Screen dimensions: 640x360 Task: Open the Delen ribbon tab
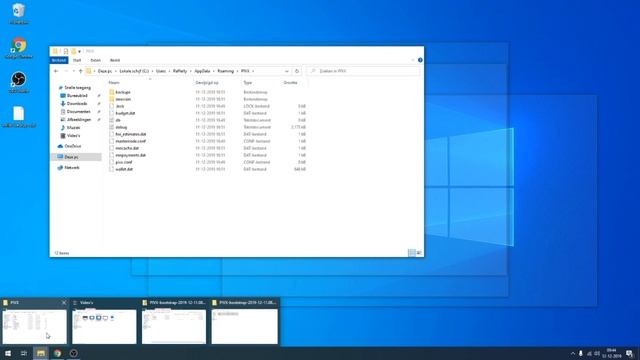click(x=96, y=60)
